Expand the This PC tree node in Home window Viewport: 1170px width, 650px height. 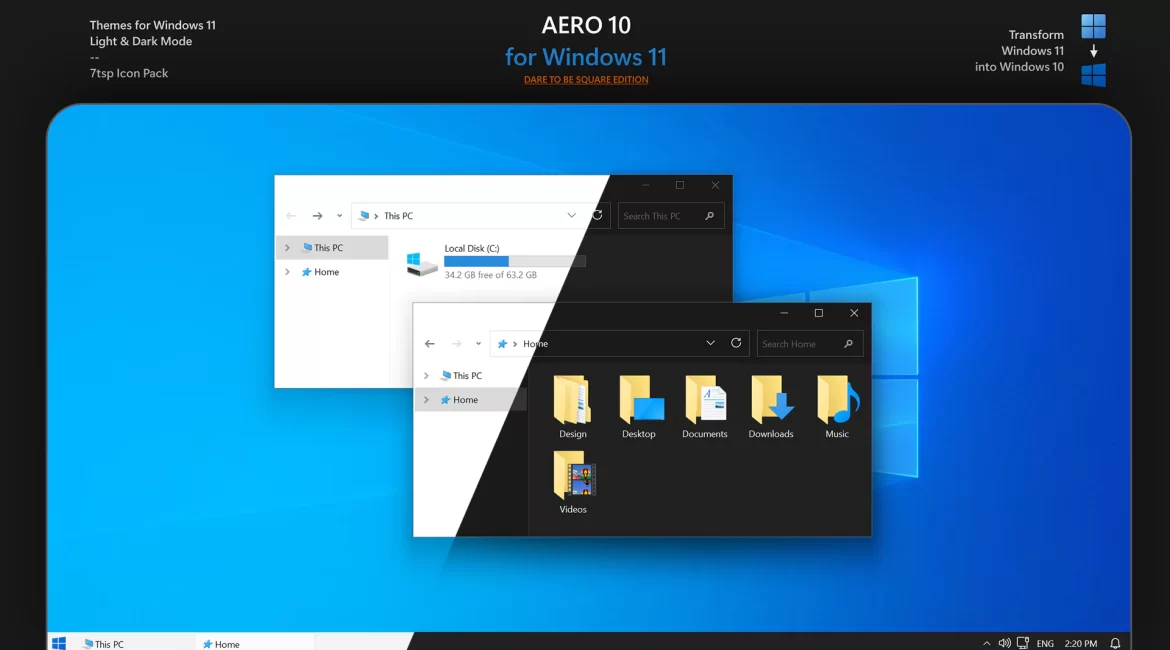click(x=426, y=376)
